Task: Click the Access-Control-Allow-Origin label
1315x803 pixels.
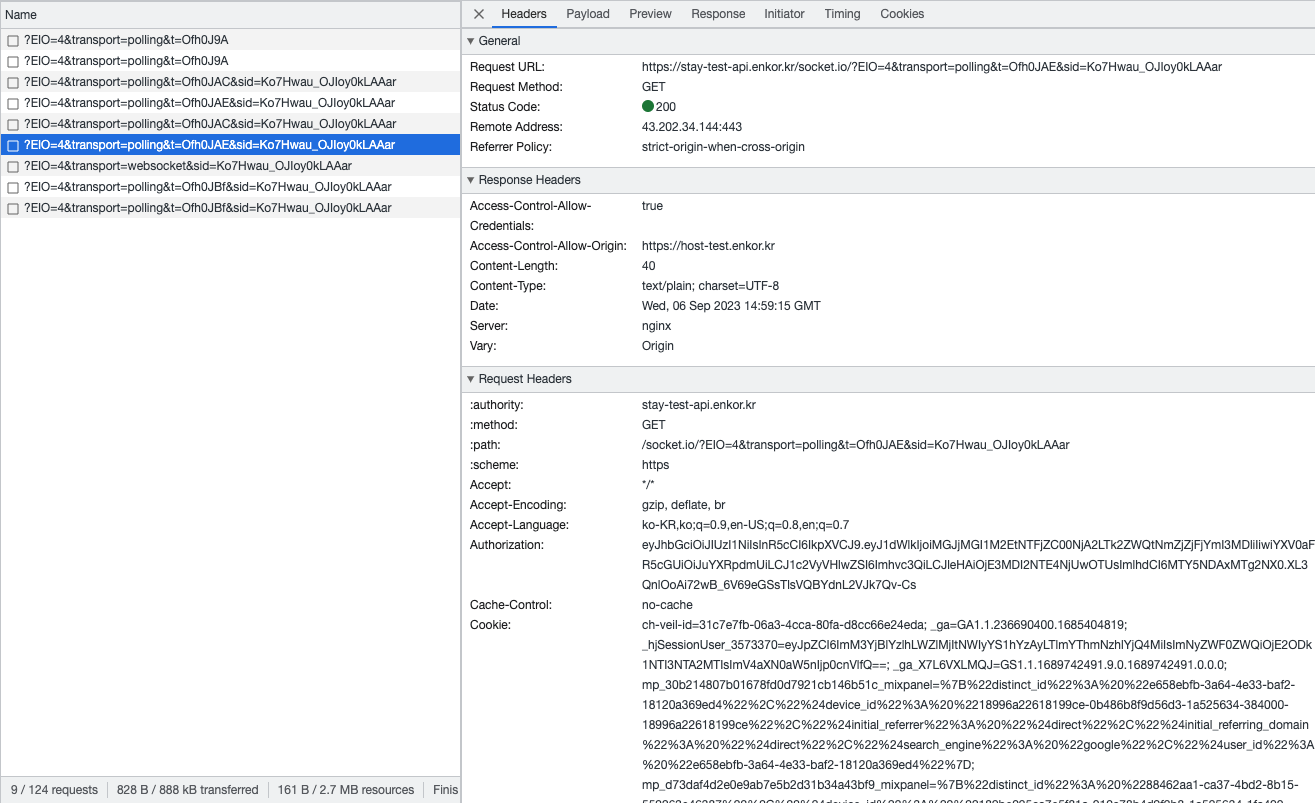Action: (548, 246)
